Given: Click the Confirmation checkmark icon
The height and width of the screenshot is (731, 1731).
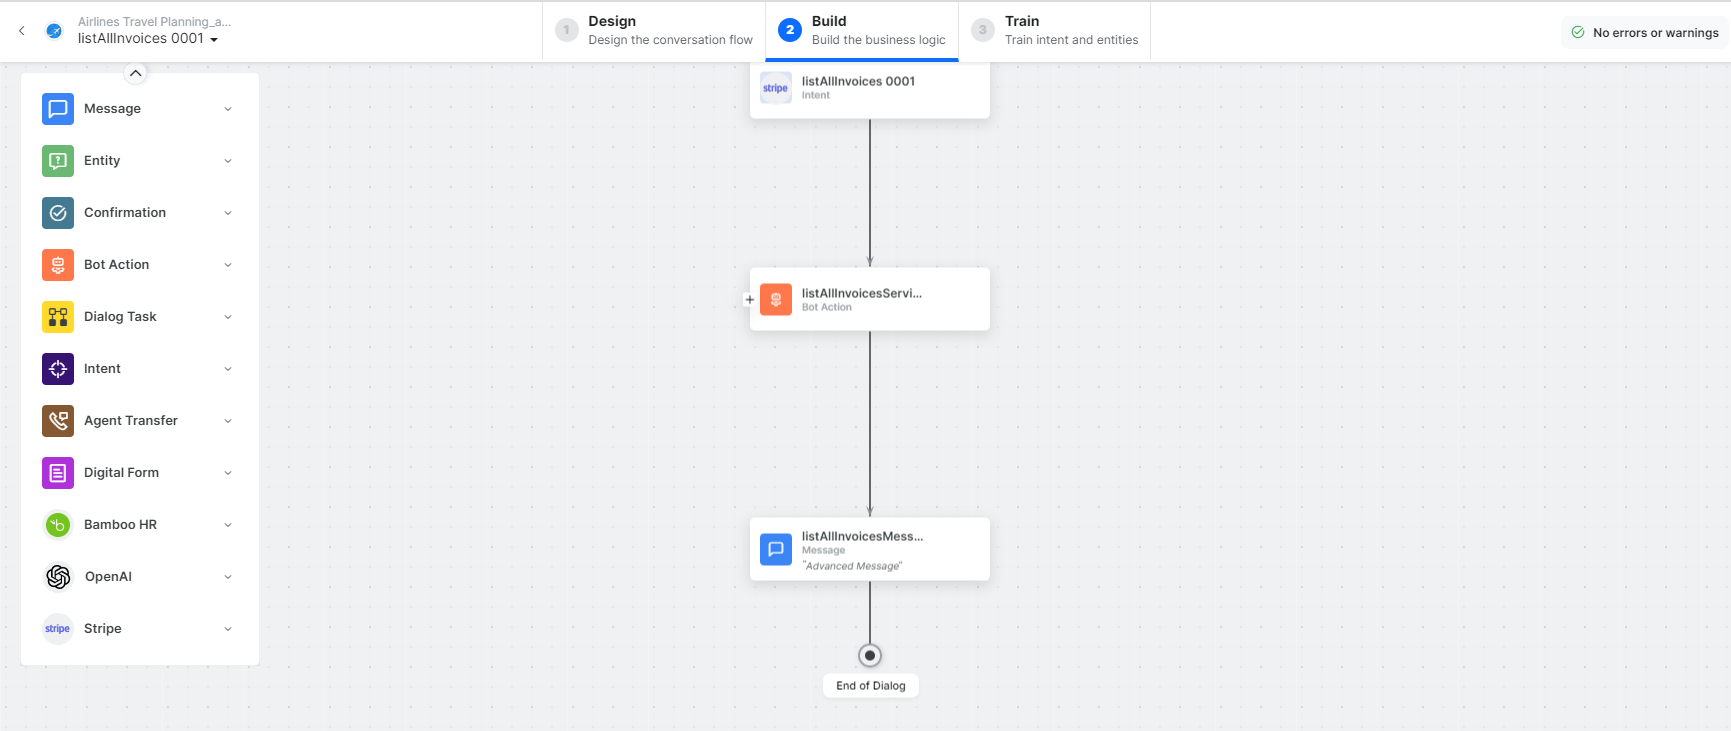Looking at the screenshot, I should (x=58, y=213).
